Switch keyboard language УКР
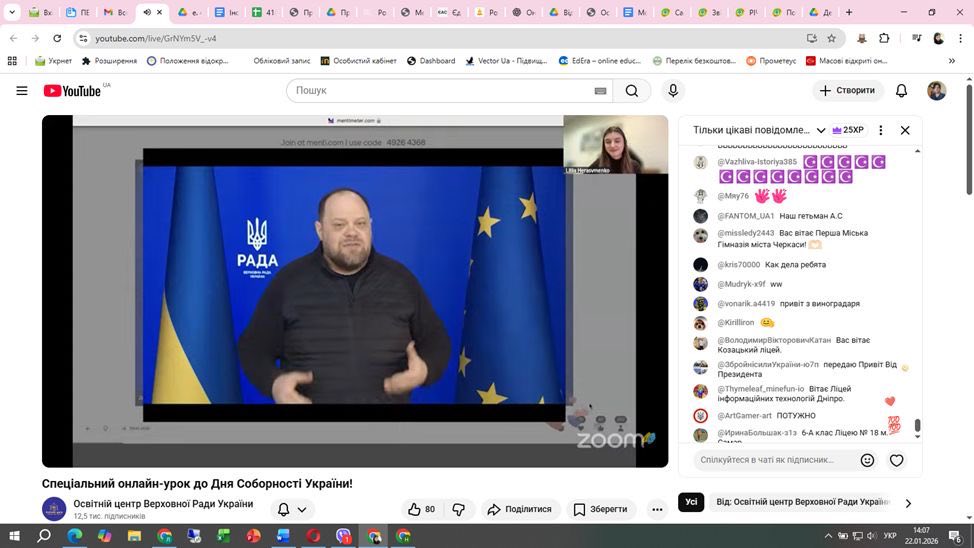 (890, 536)
